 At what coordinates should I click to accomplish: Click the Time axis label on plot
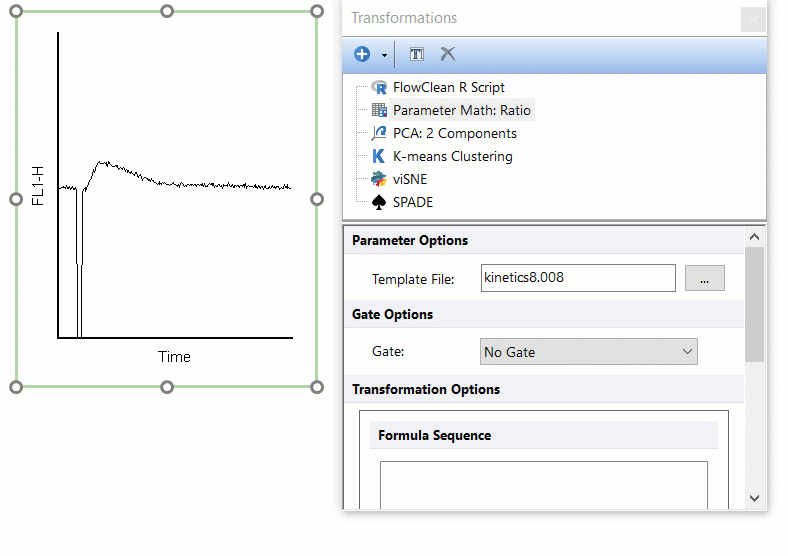coord(174,357)
